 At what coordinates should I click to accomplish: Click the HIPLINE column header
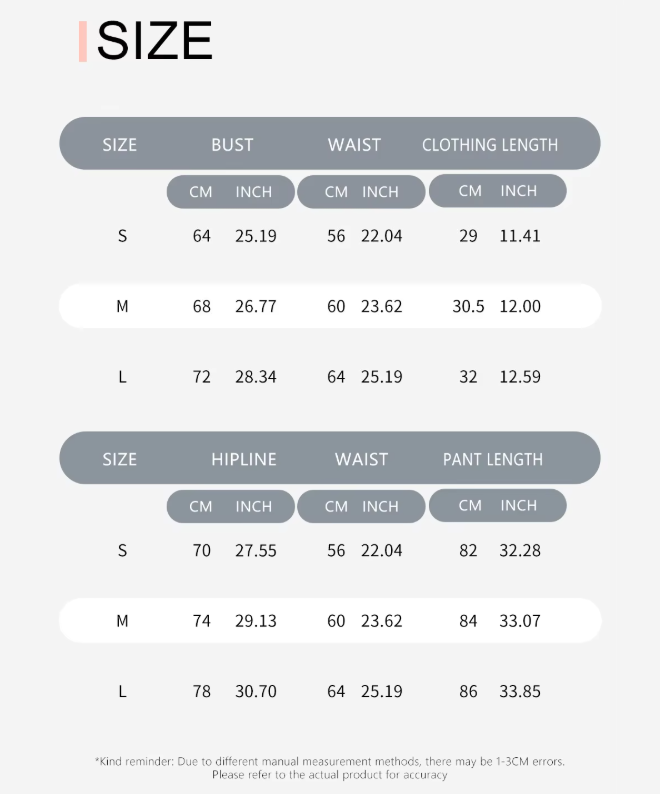pos(243,460)
